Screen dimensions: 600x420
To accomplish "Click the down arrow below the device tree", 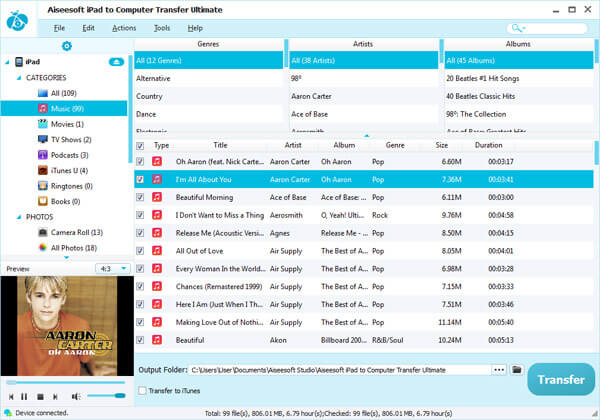I will 67,257.
